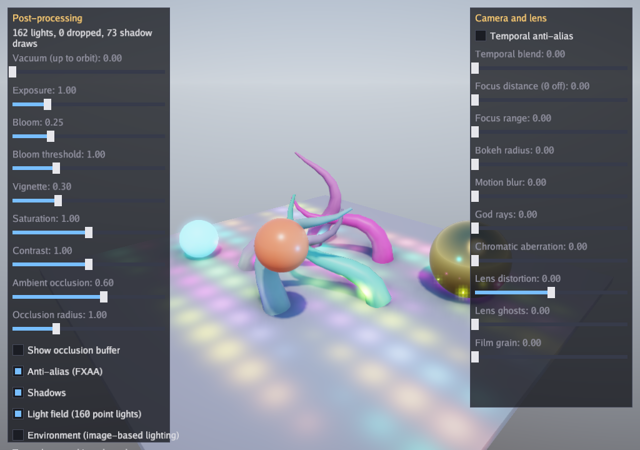Click the Lens ghosts slider handle
The height and width of the screenshot is (450, 640).
coord(475,325)
